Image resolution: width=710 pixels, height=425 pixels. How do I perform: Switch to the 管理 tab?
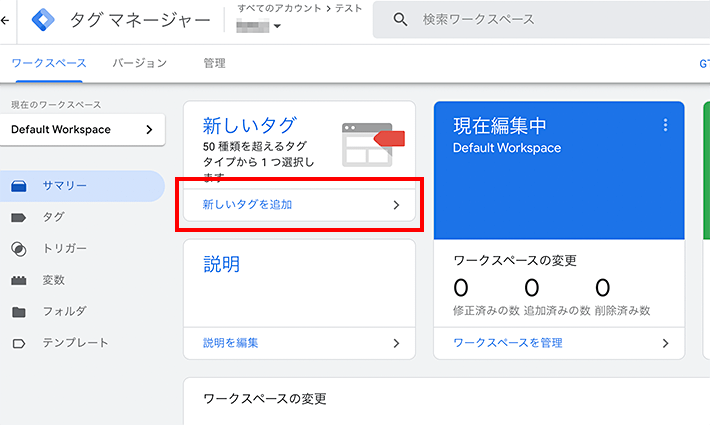(214, 63)
